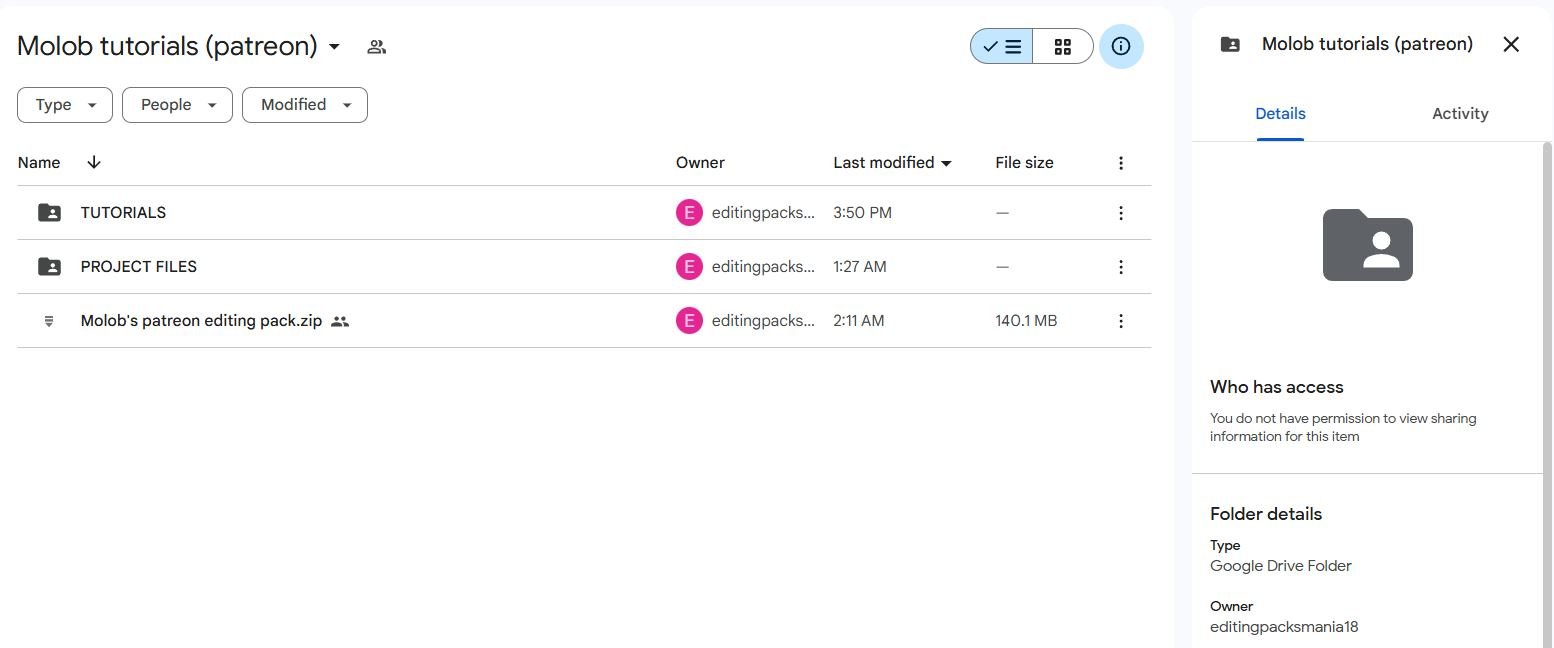Switch to grid layout view
This screenshot has height=648, width=1554.
tap(1063, 46)
